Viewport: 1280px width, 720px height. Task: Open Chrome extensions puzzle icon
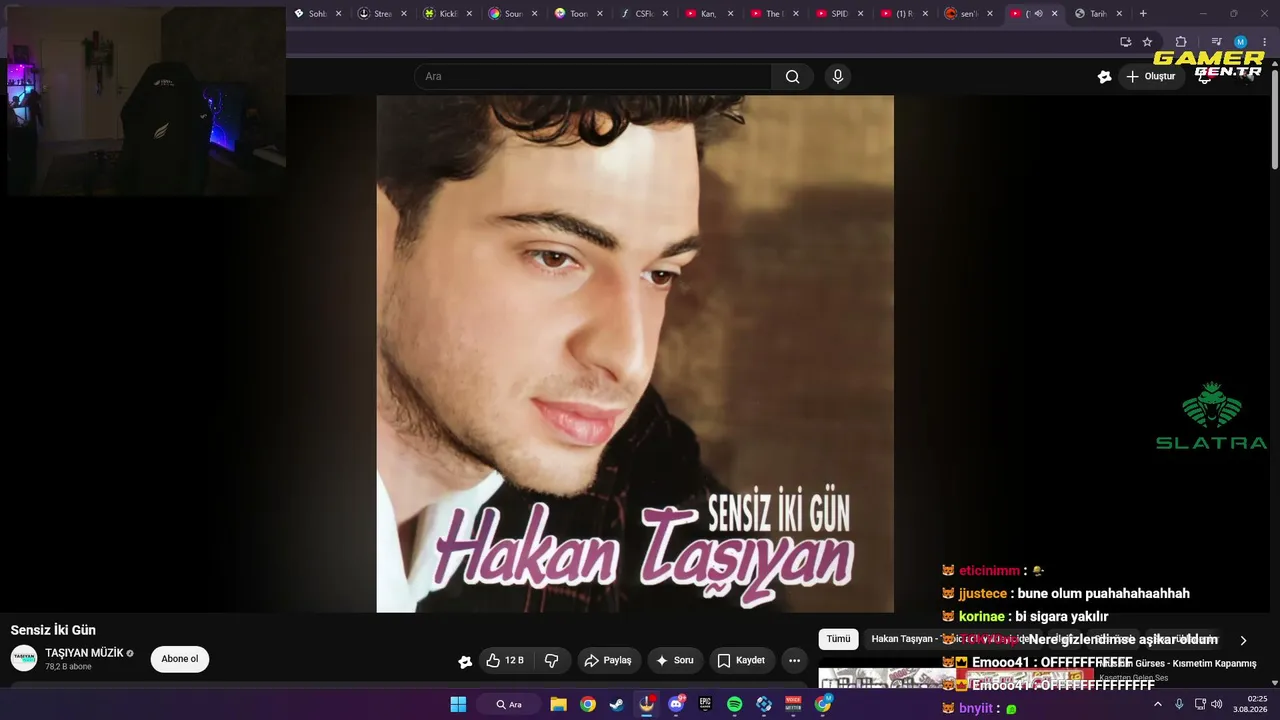click(1181, 42)
